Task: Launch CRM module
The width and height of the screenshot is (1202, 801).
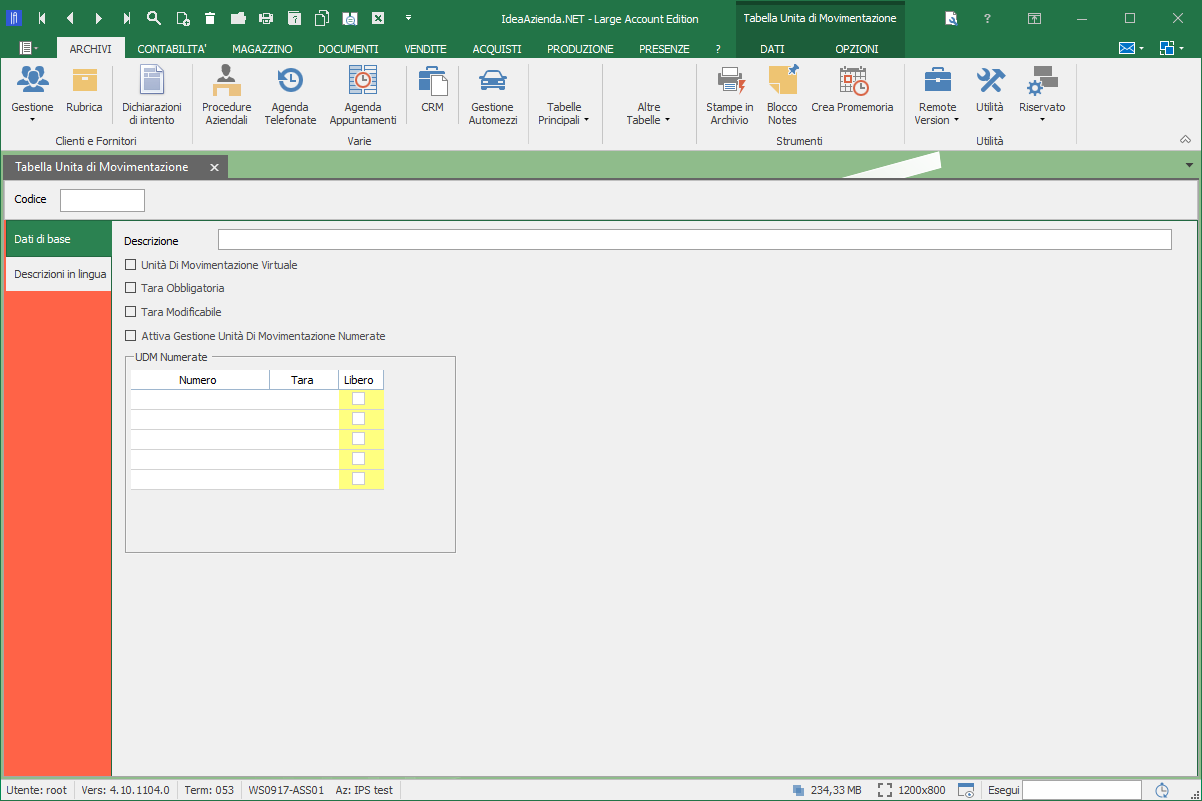Action: tap(432, 91)
